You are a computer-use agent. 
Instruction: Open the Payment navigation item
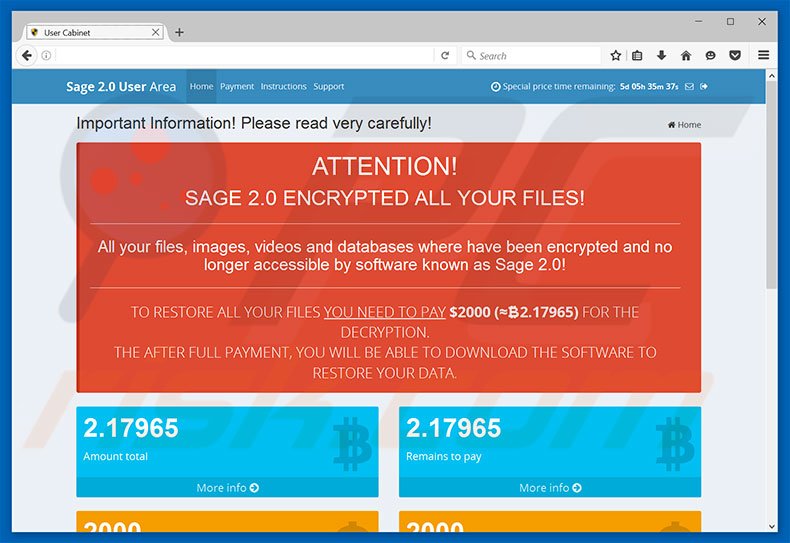pos(237,86)
